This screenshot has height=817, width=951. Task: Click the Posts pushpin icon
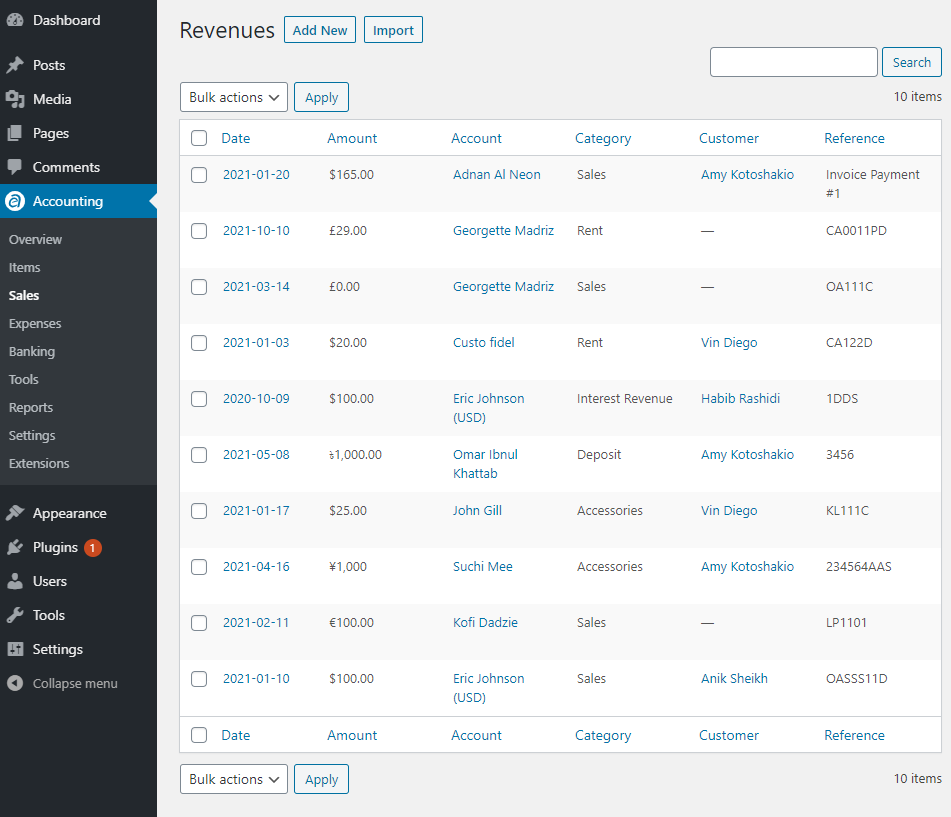pyautogui.click(x=15, y=65)
